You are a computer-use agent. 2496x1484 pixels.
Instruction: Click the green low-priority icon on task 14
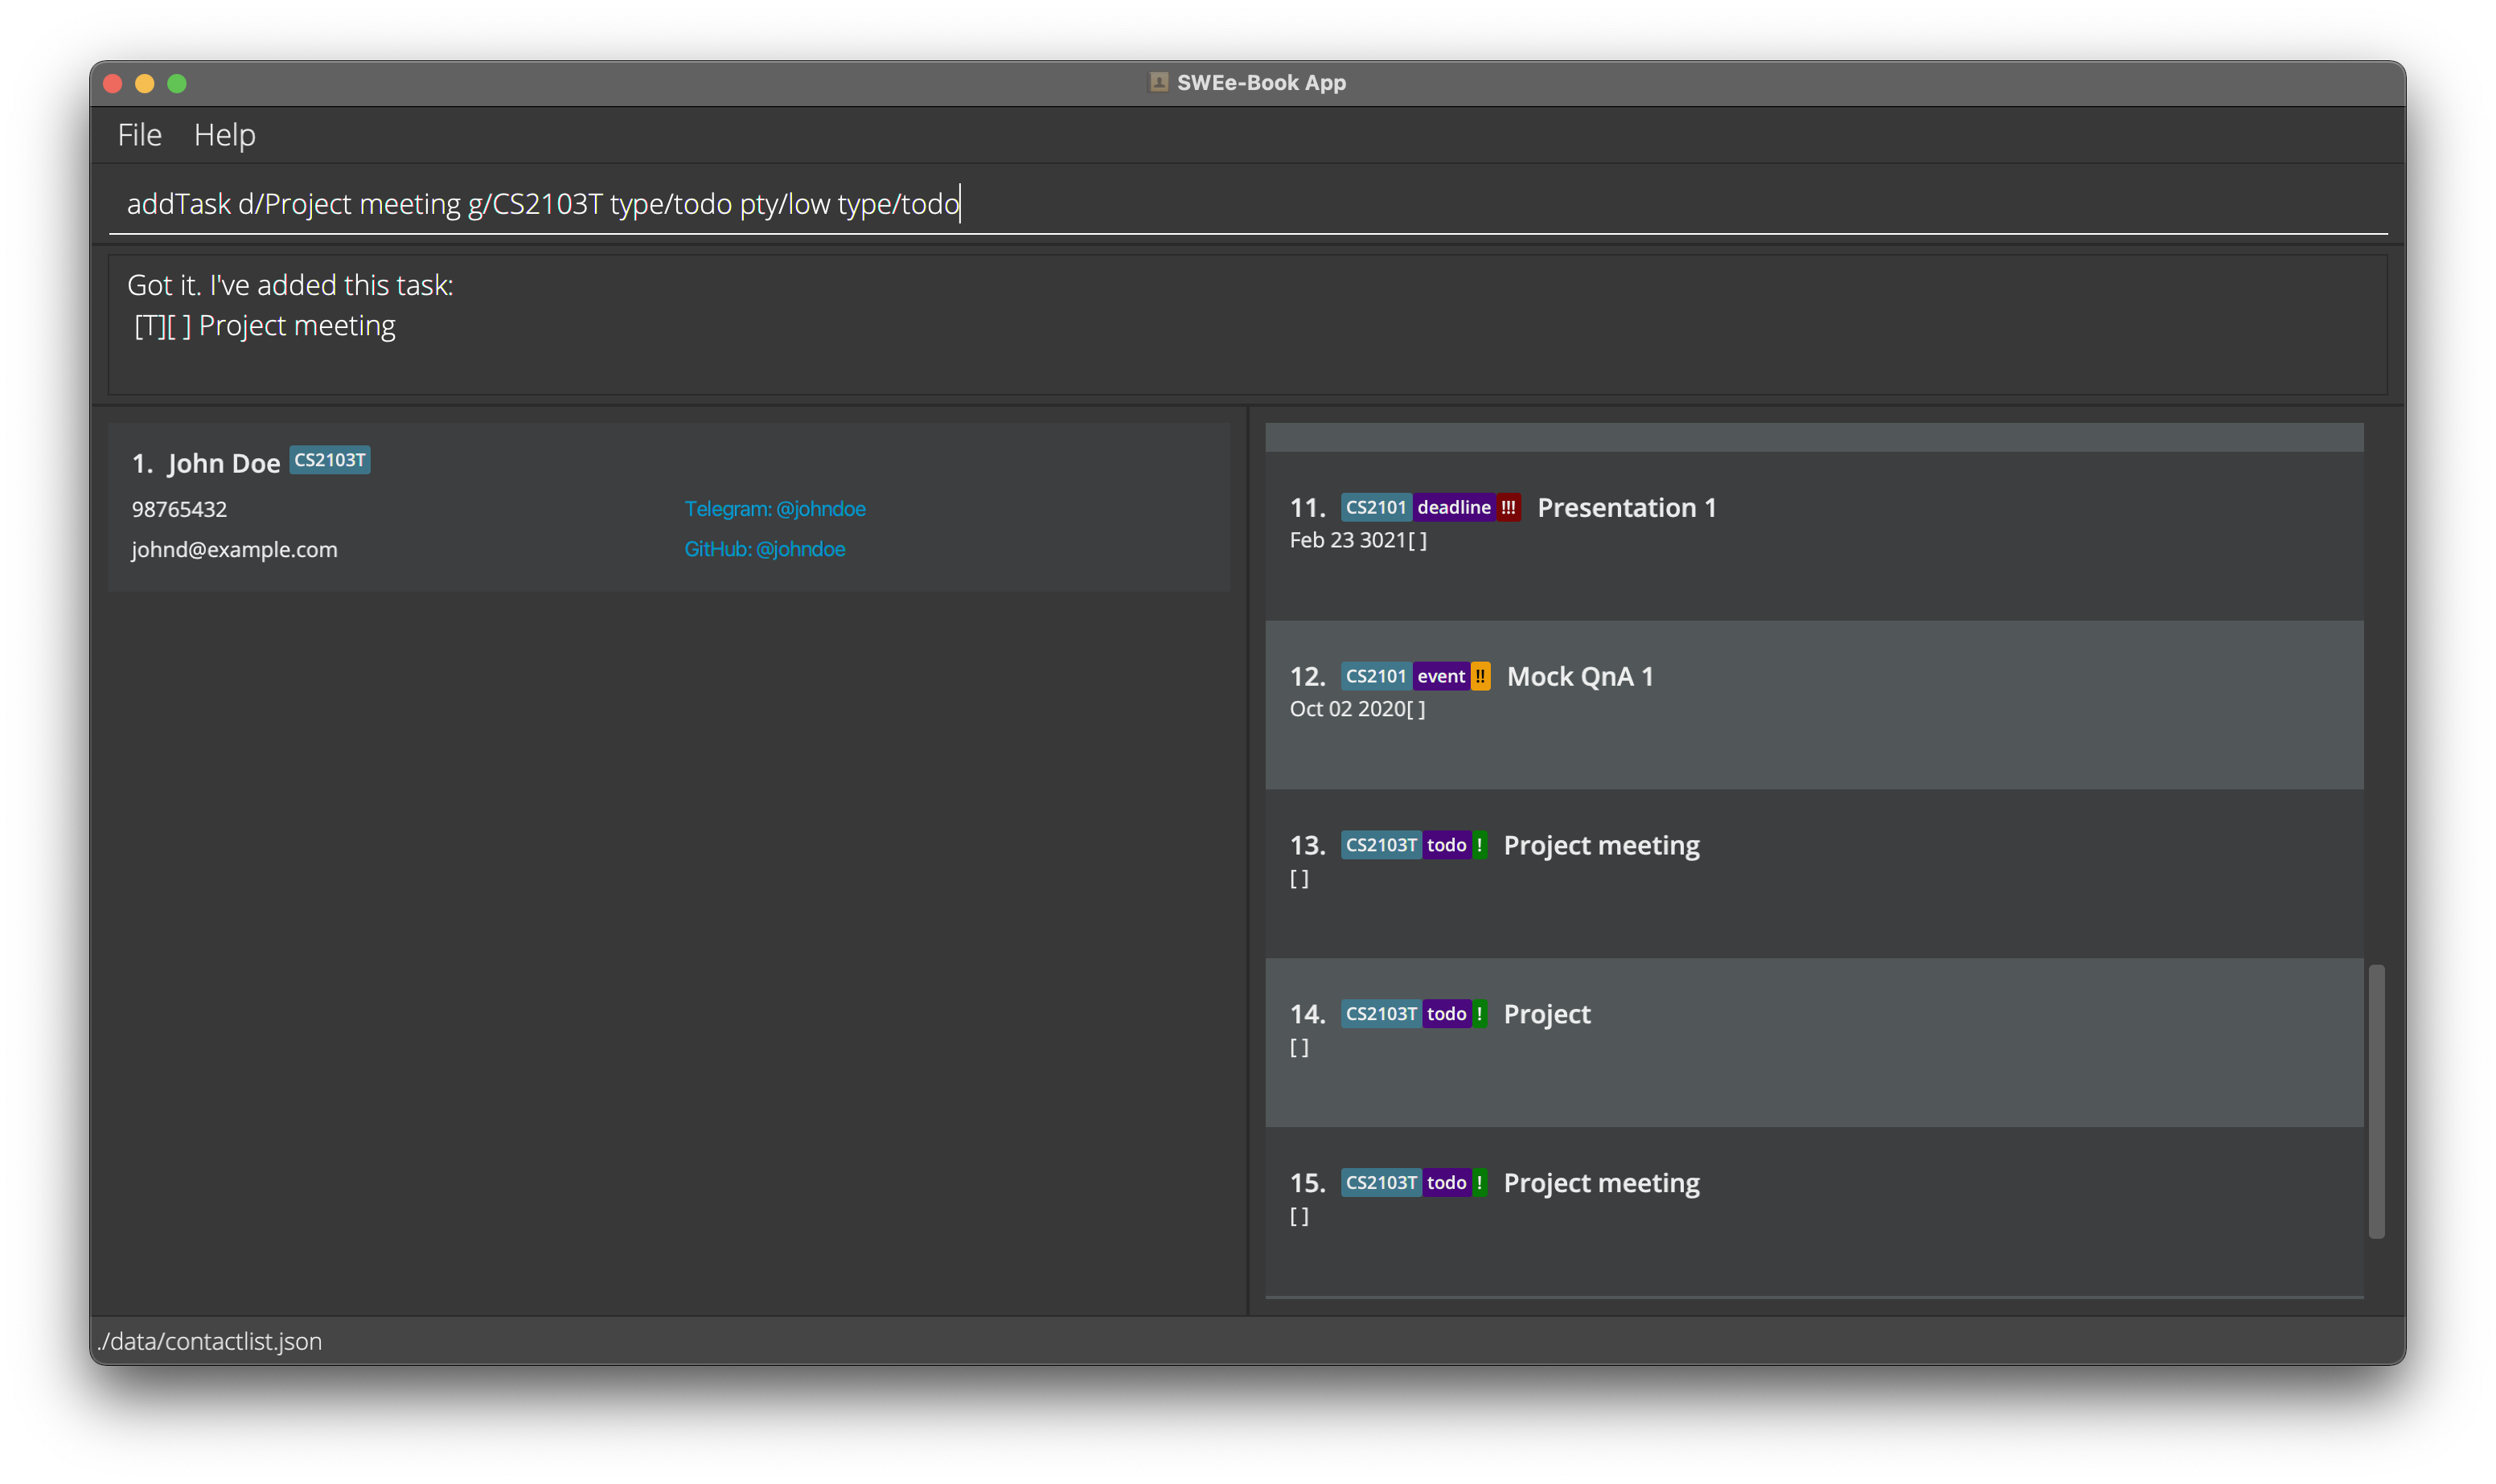point(1479,1014)
